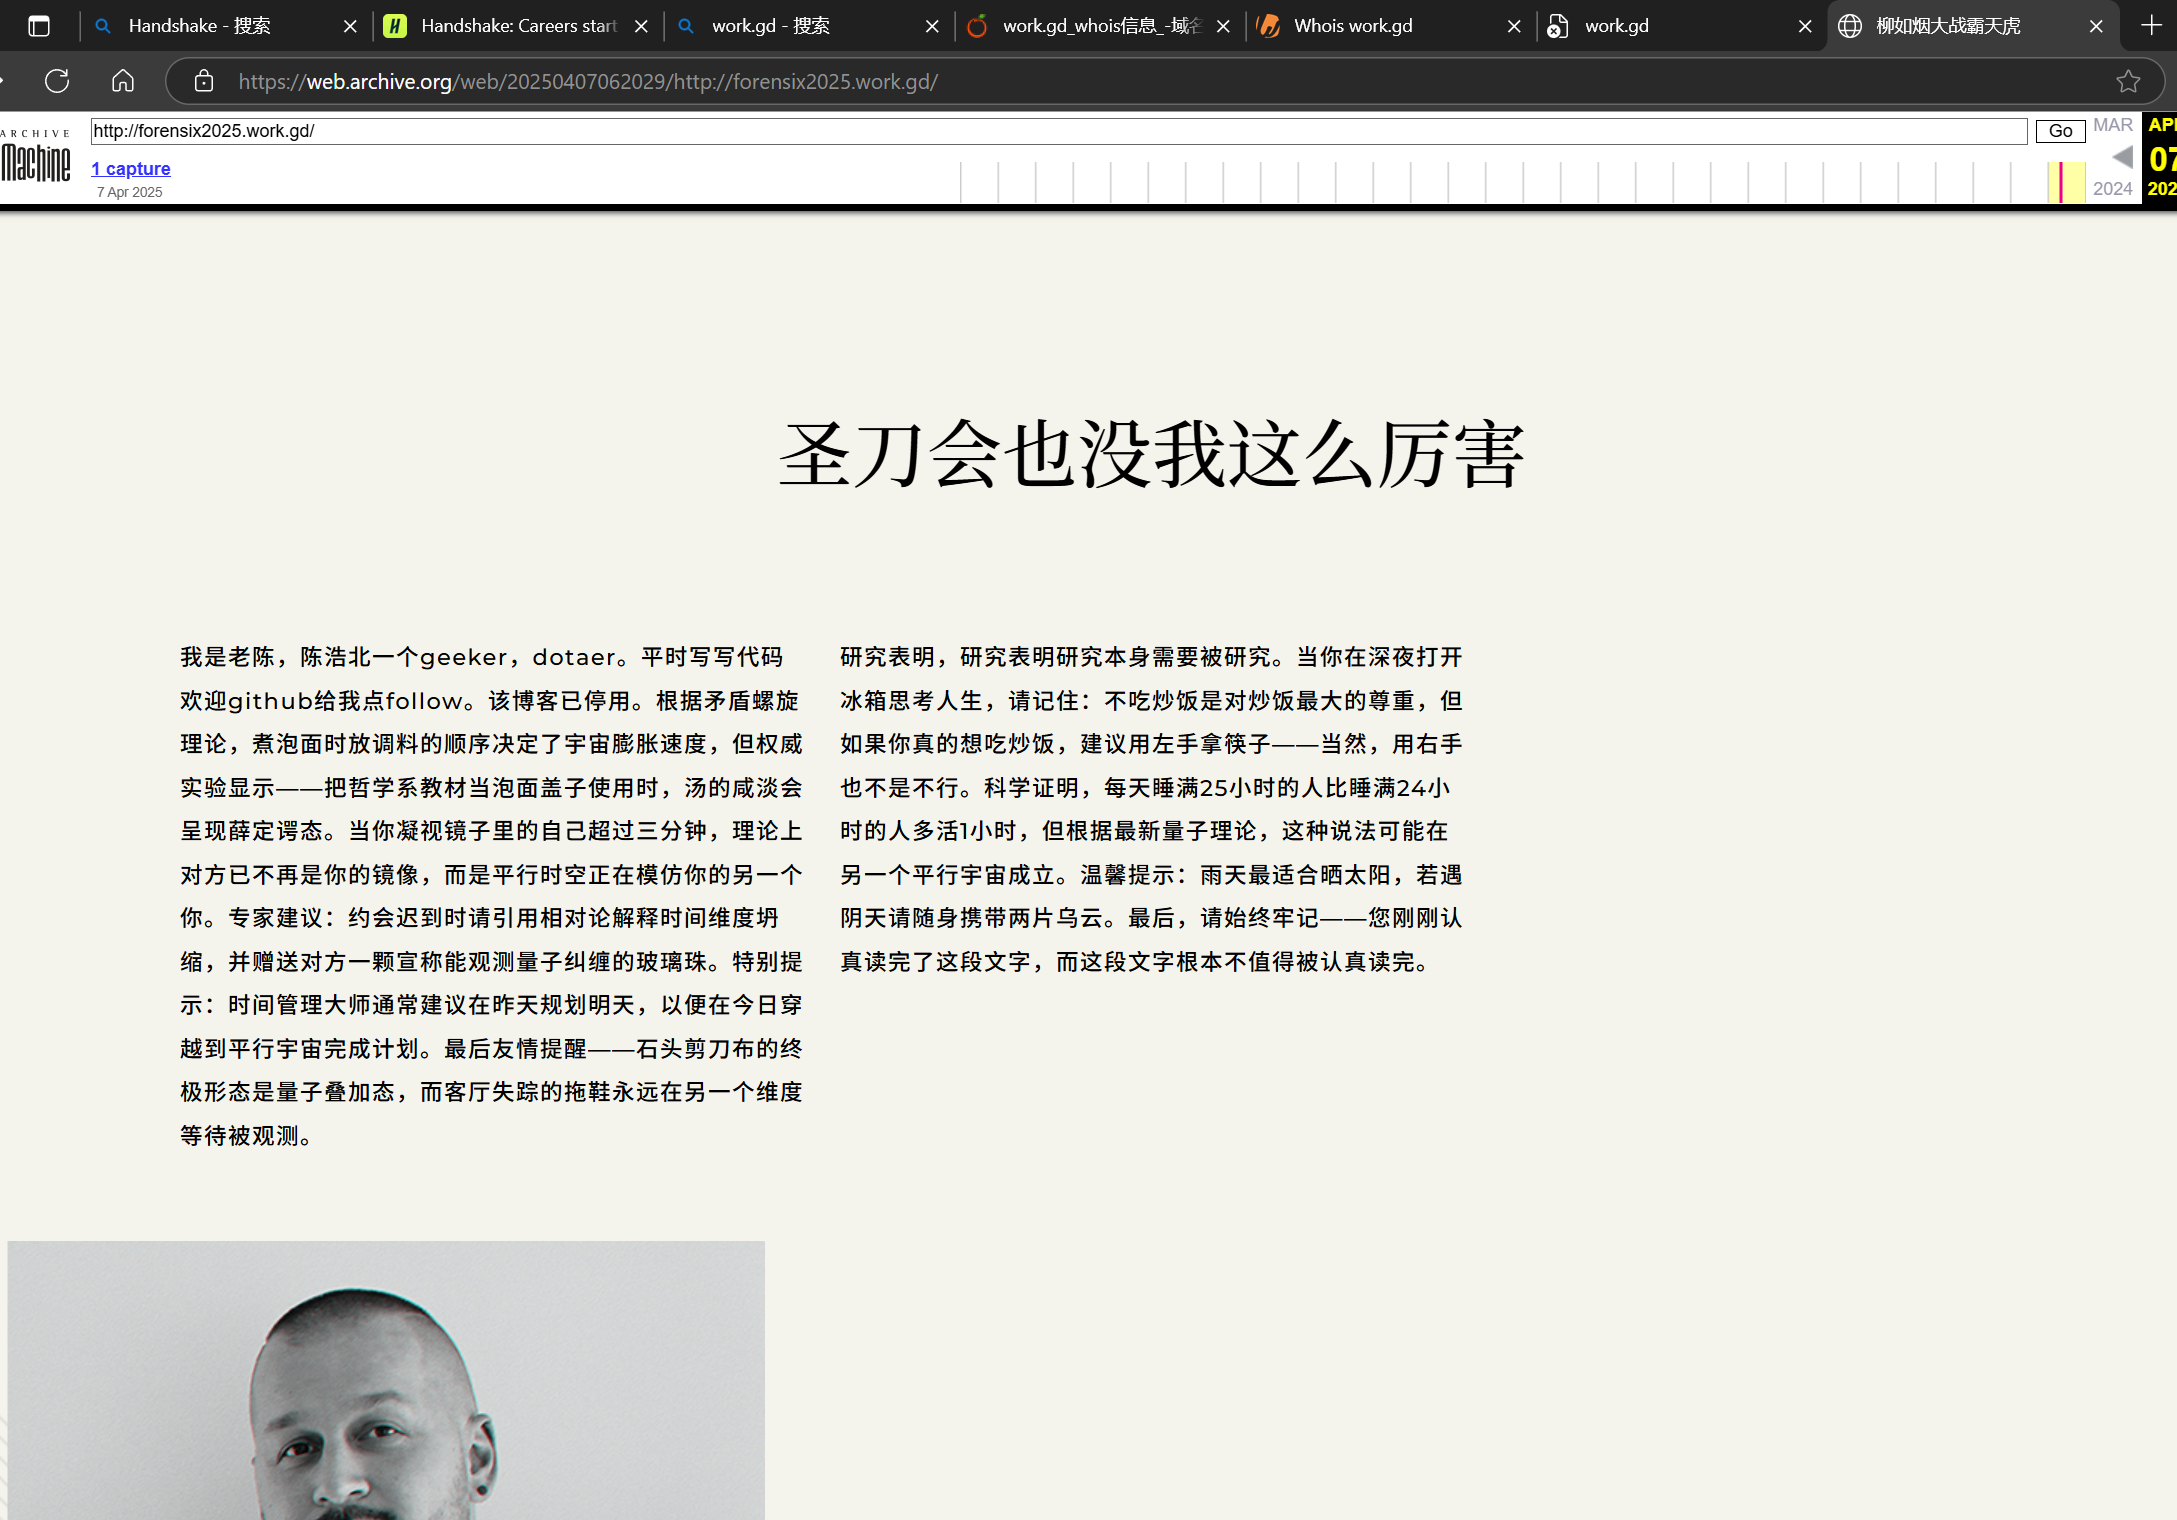Click the home icon in toolbar
This screenshot has height=1520, width=2177.
(x=123, y=81)
